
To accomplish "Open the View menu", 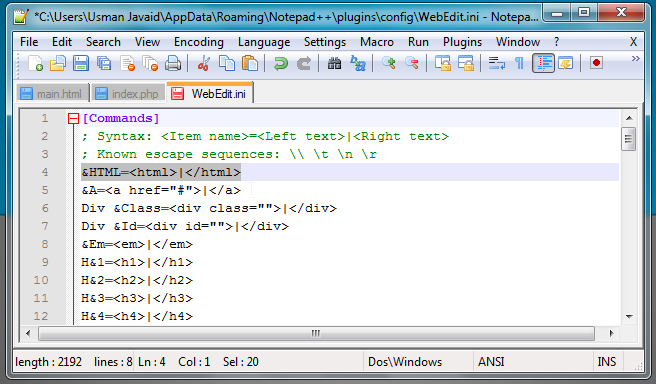I will pyautogui.click(x=147, y=42).
